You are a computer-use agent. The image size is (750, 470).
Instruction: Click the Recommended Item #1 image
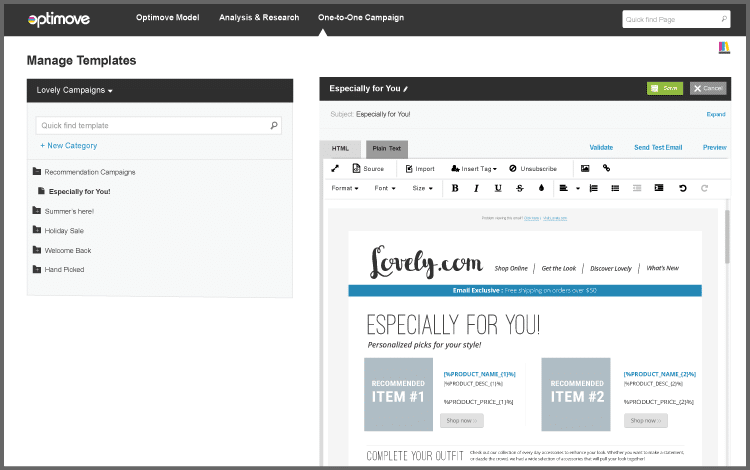tap(398, 394)
